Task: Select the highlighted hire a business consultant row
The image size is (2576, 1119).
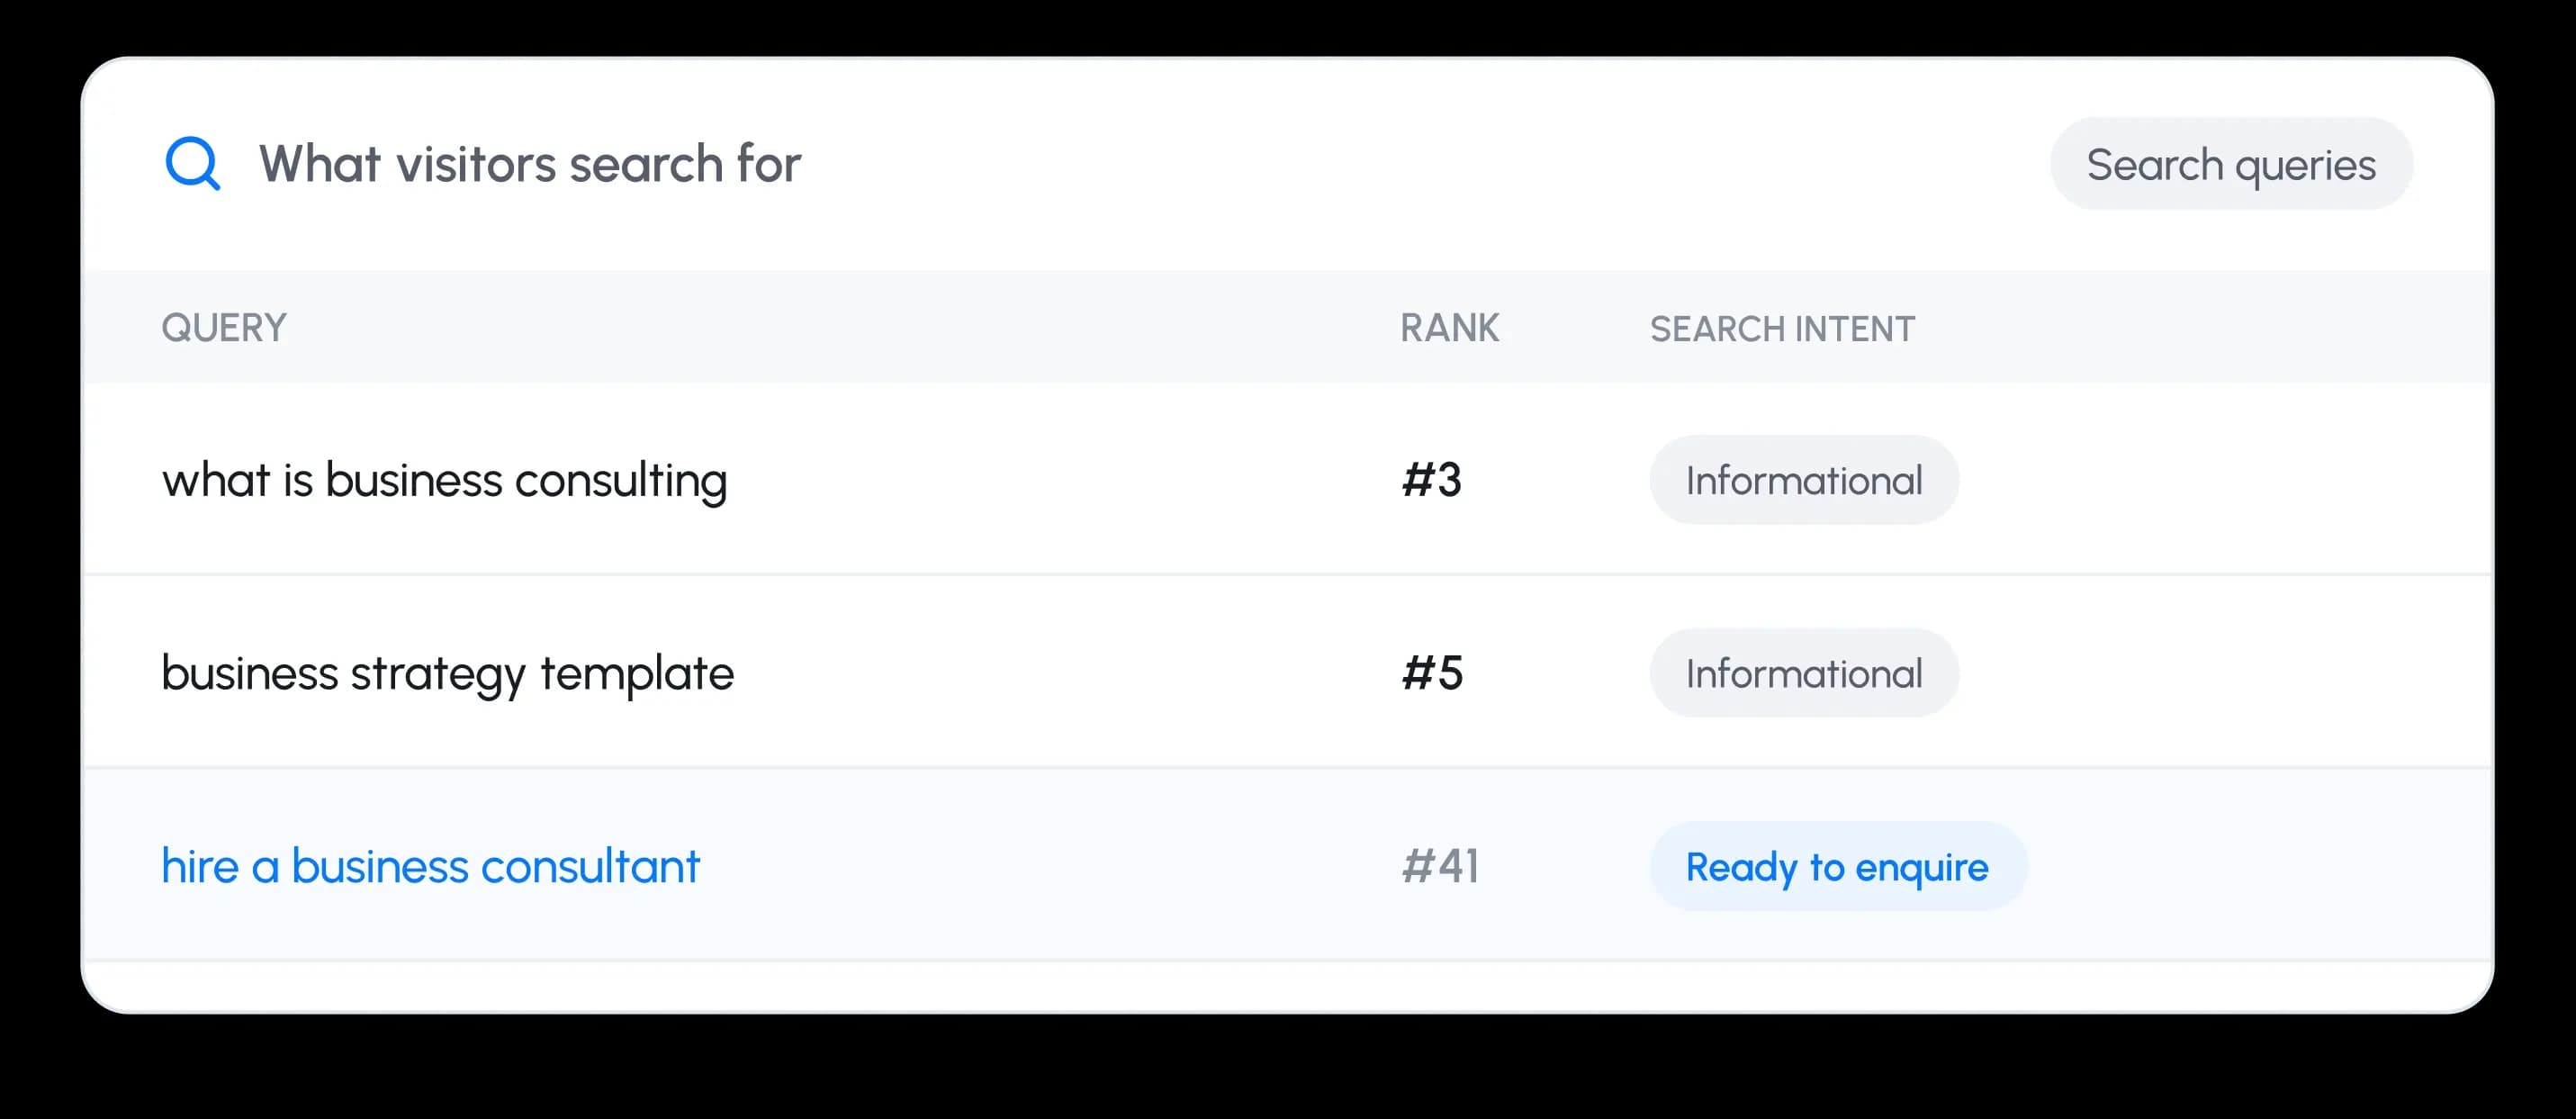Action: coord(1287,865)
